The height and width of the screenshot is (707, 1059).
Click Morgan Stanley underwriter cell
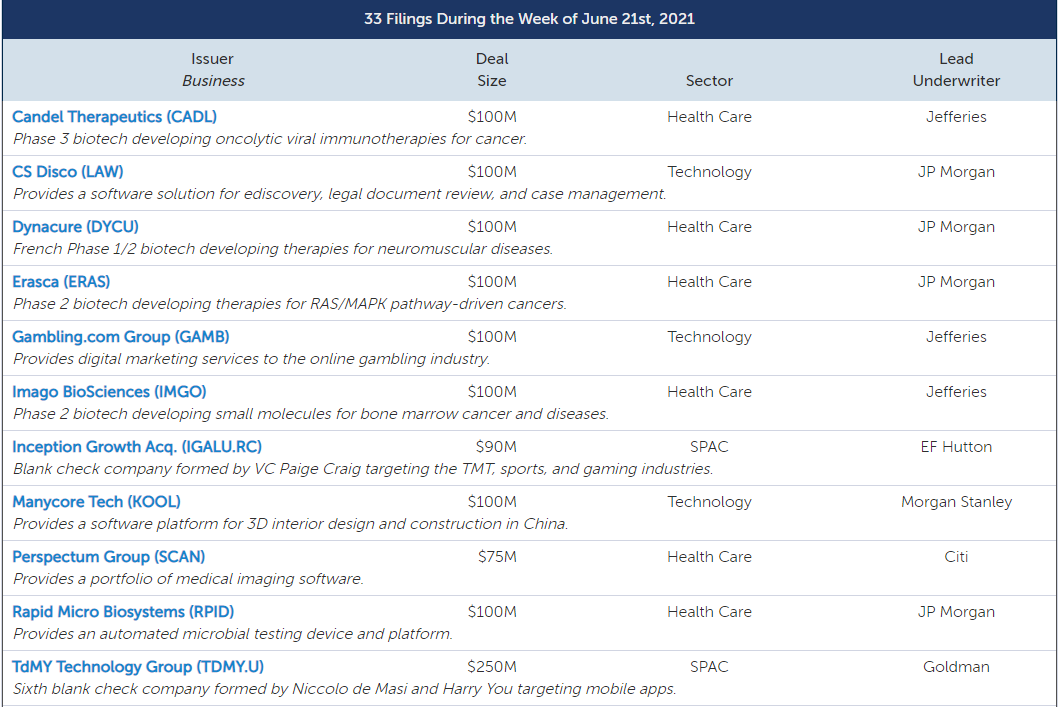pos(956,502)
